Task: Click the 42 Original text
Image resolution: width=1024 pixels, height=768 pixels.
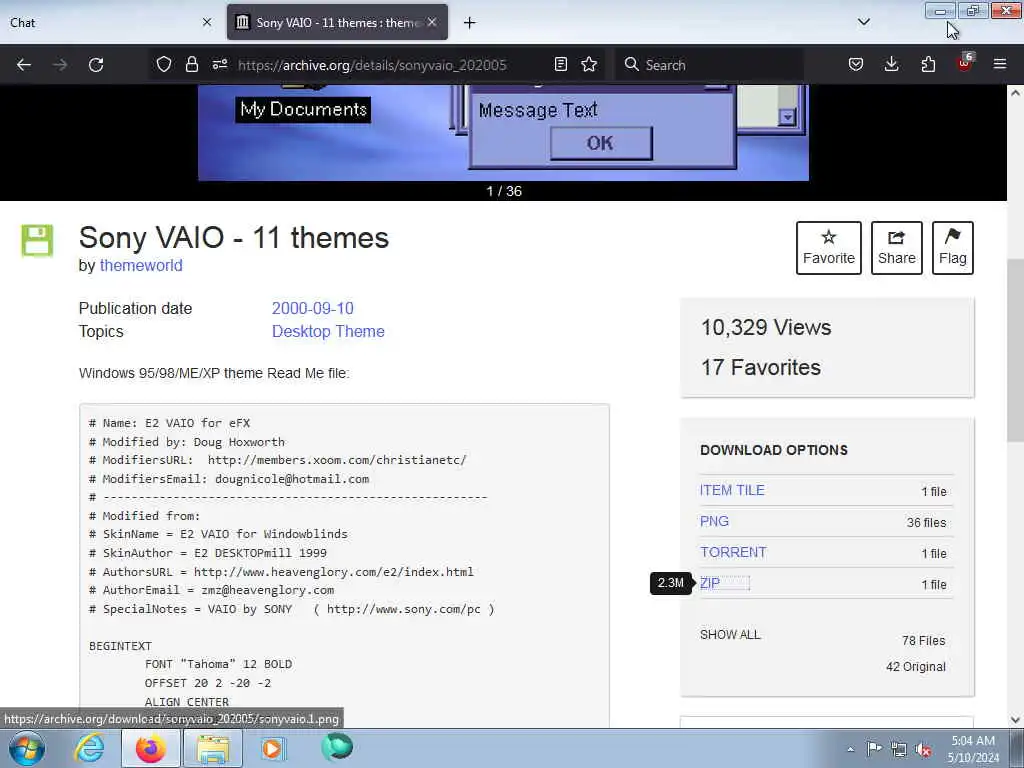Action: tap(916, 667)
